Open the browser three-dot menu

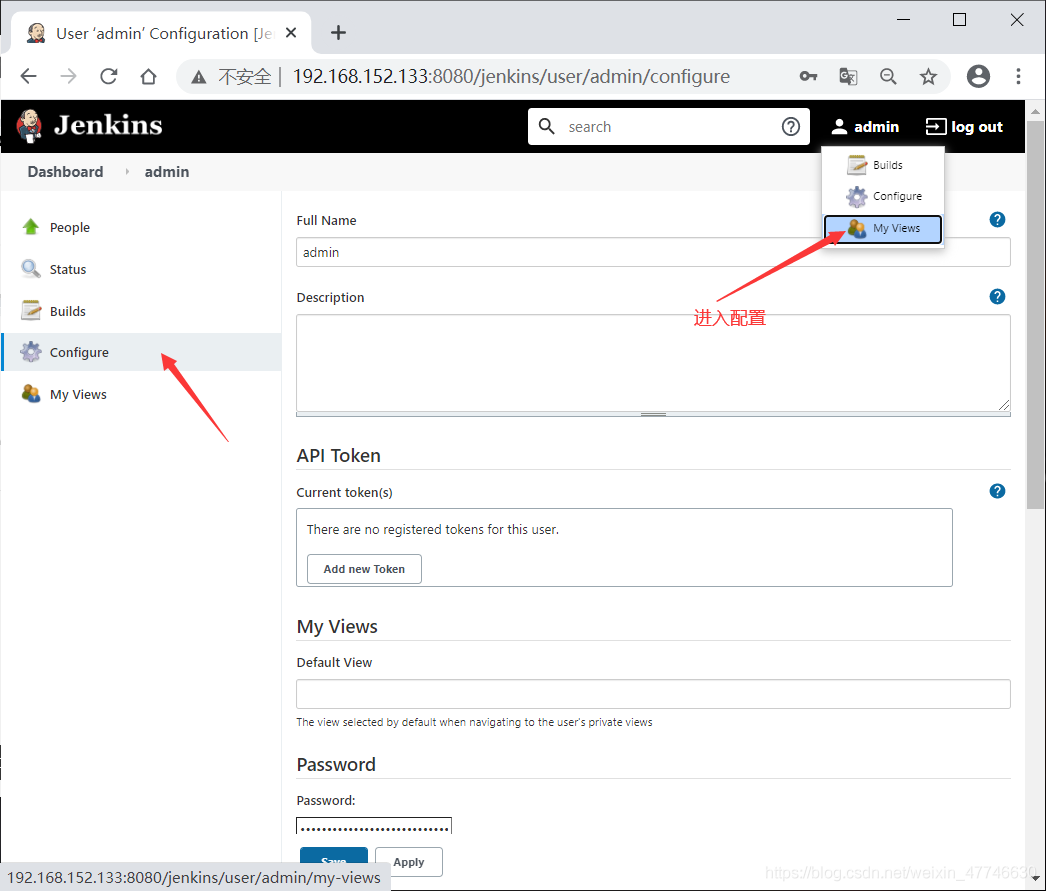(x=1018, y=76)
